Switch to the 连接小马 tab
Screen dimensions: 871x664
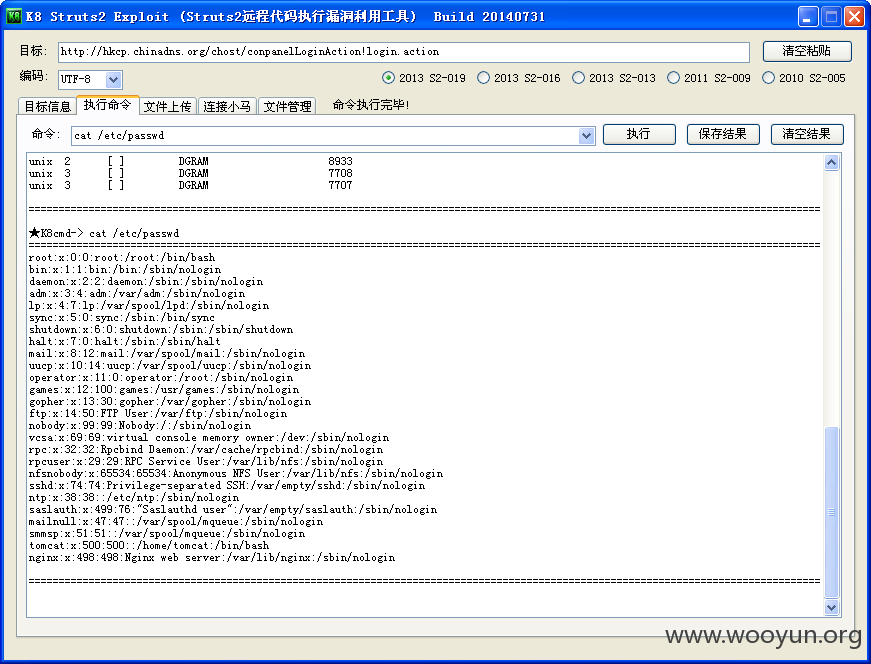click(x=227, y=106)
